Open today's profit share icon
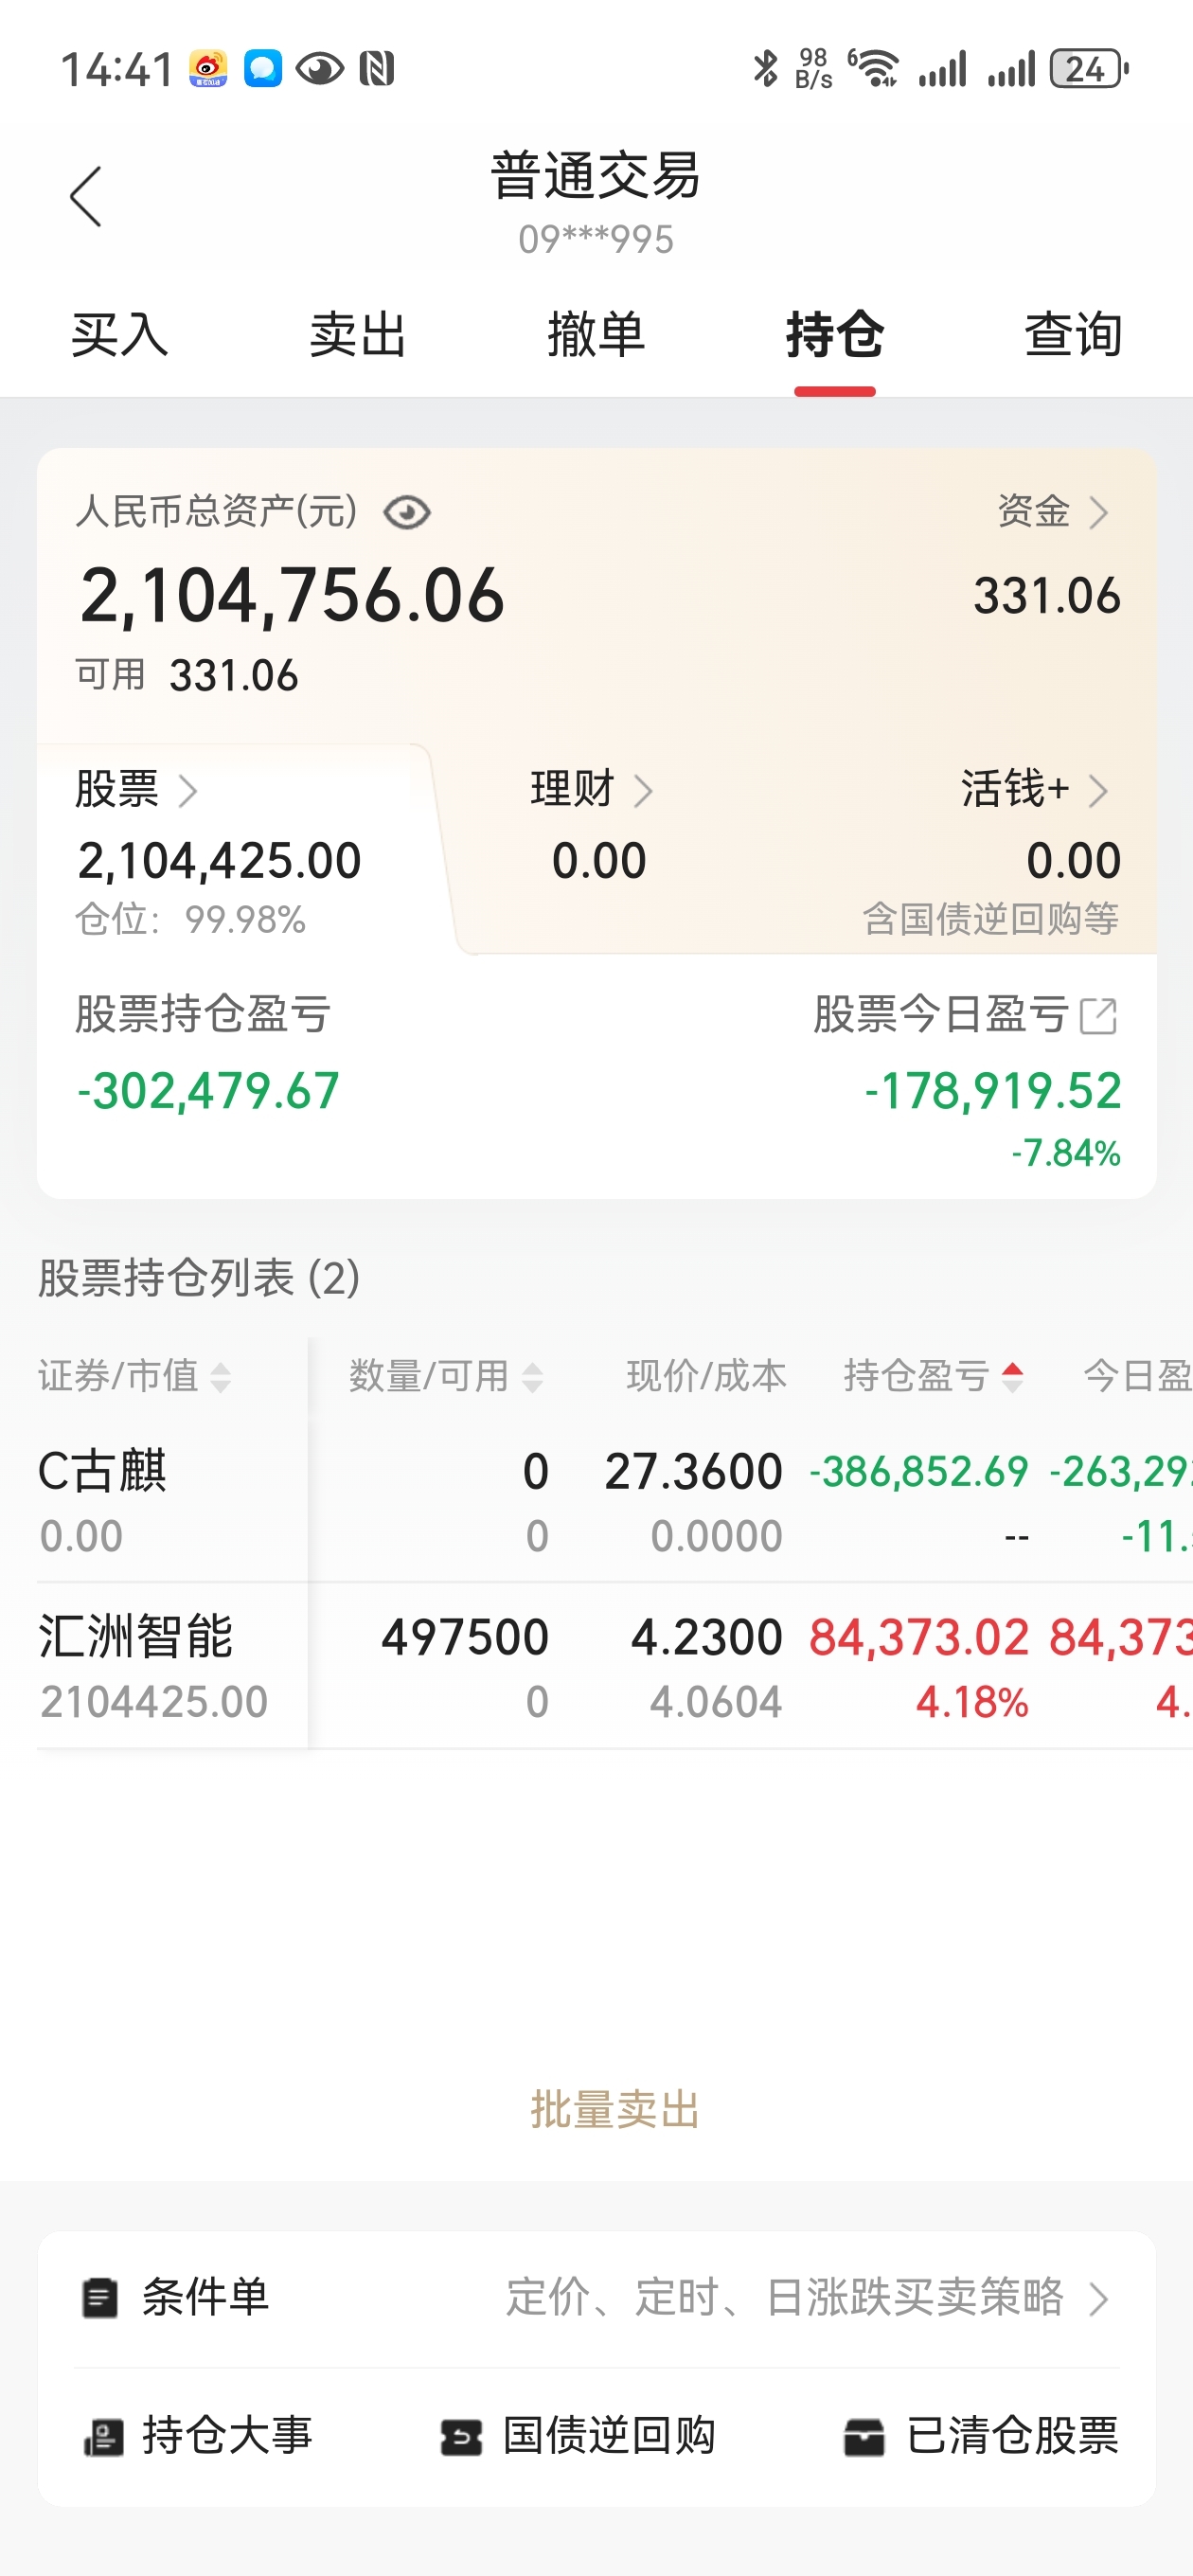Viewport: 1193px width, 2576px height. (1098, 1016)
